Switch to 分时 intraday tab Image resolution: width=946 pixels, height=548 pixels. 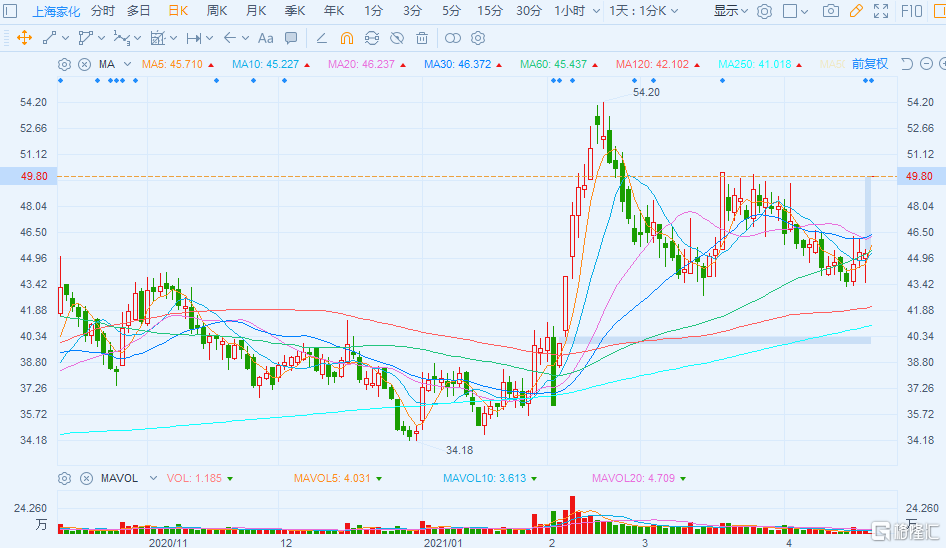coord(103,11)
